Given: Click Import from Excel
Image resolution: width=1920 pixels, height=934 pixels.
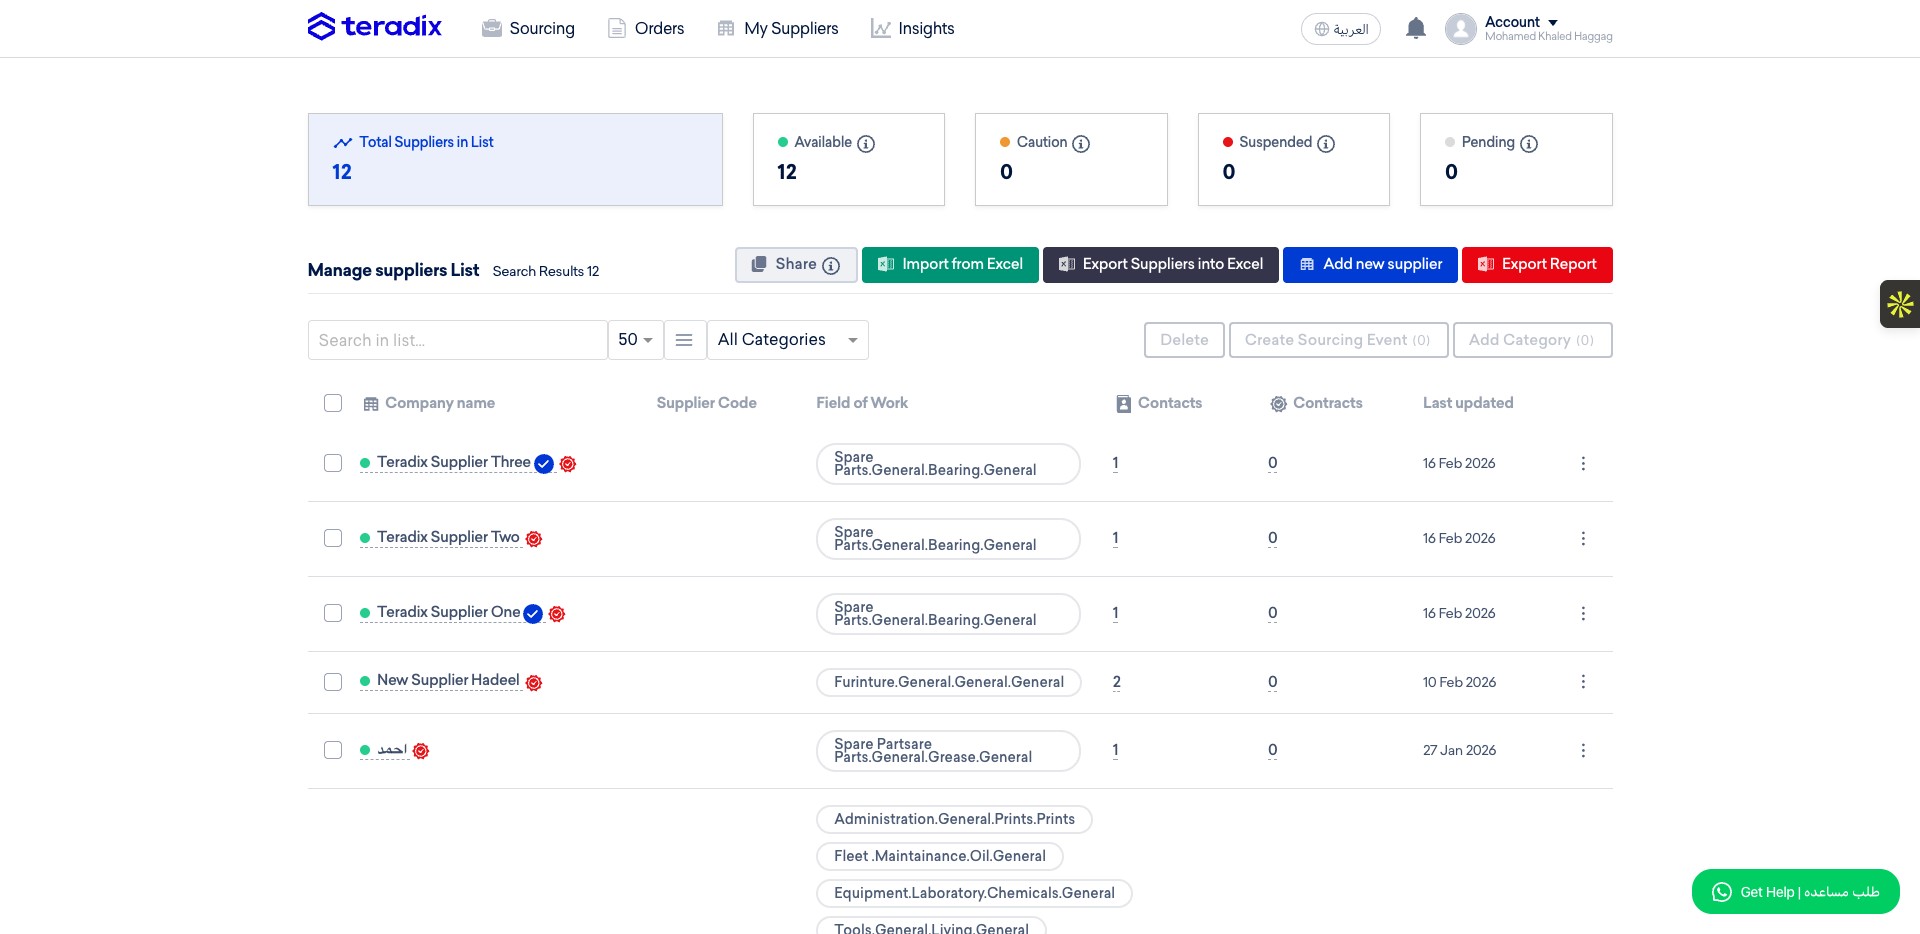Looking at the screenshot, I should (x=950, y=265).
